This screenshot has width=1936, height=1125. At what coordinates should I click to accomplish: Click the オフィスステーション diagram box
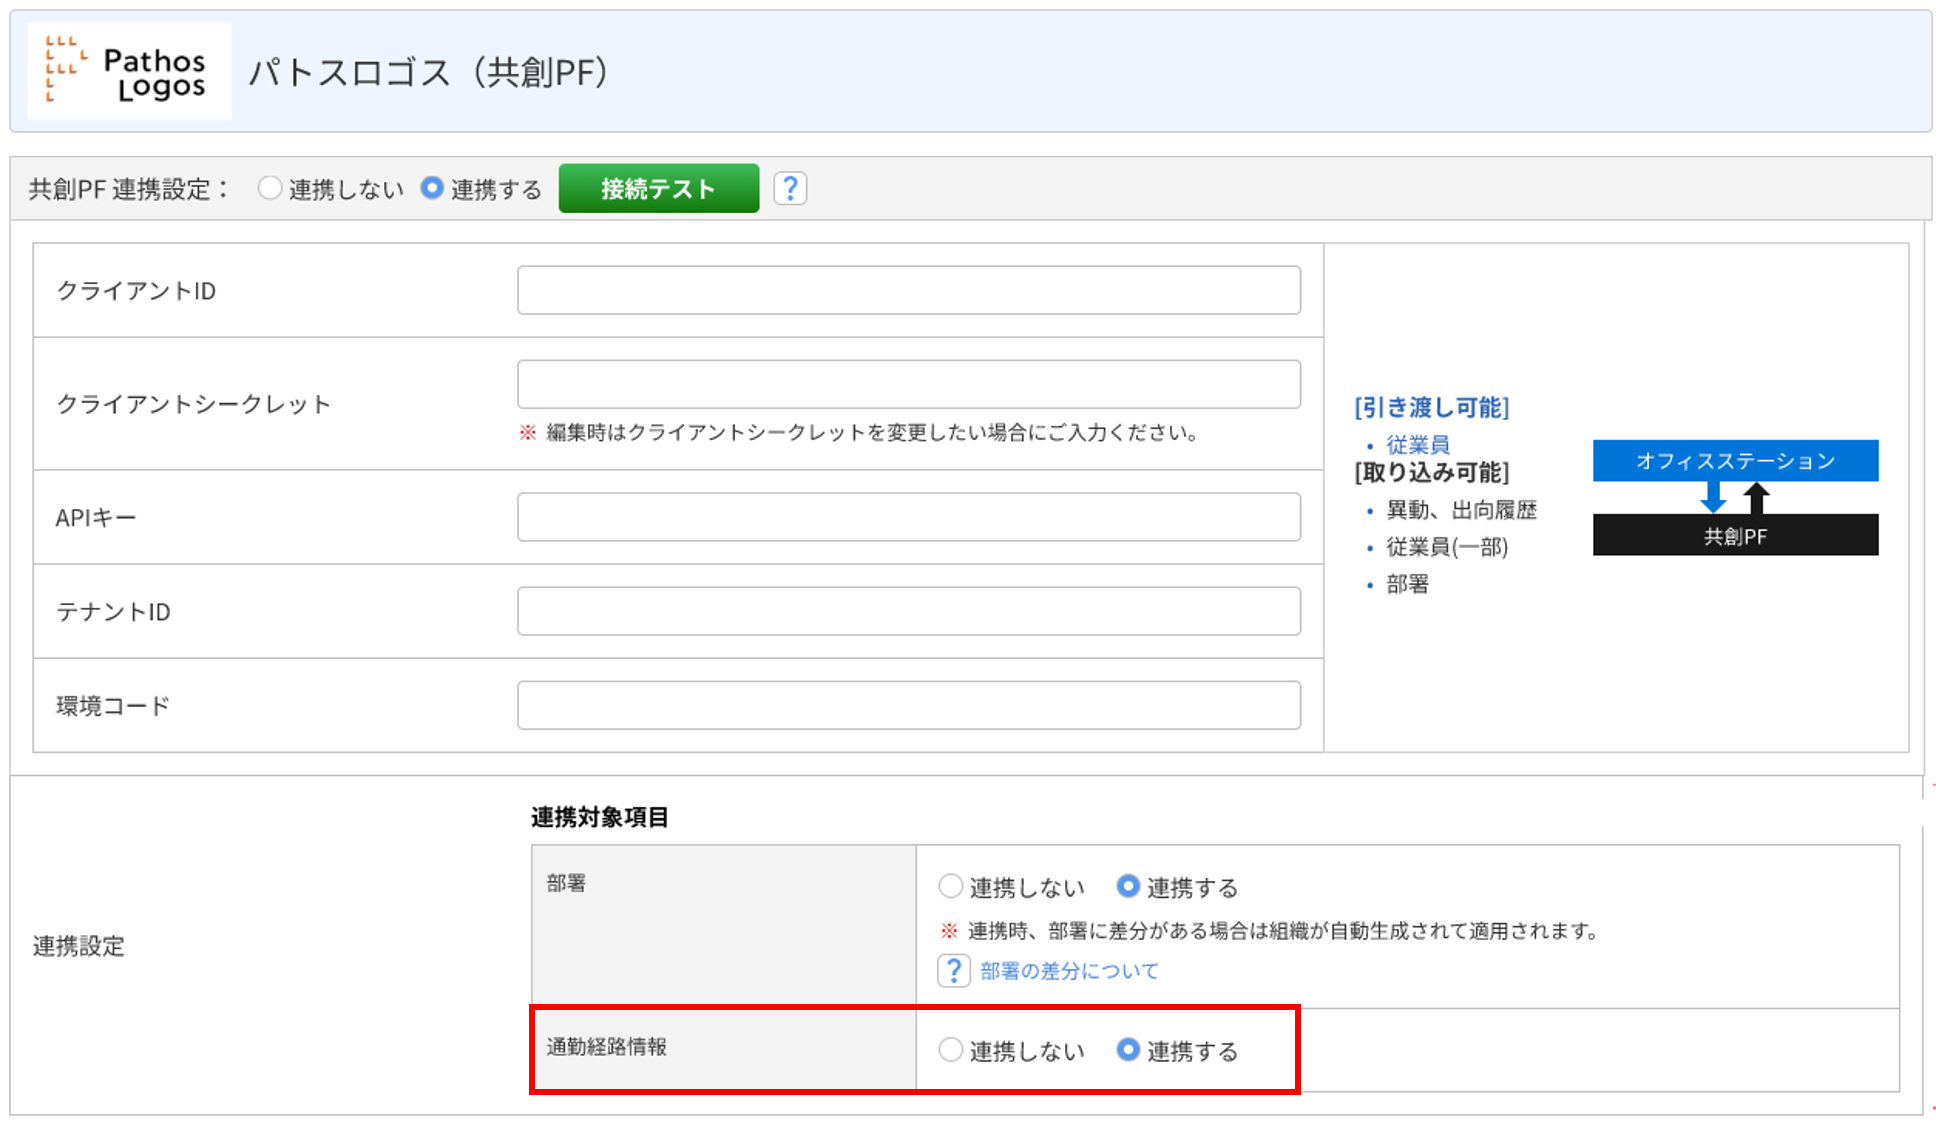(x=1735, y=461)
